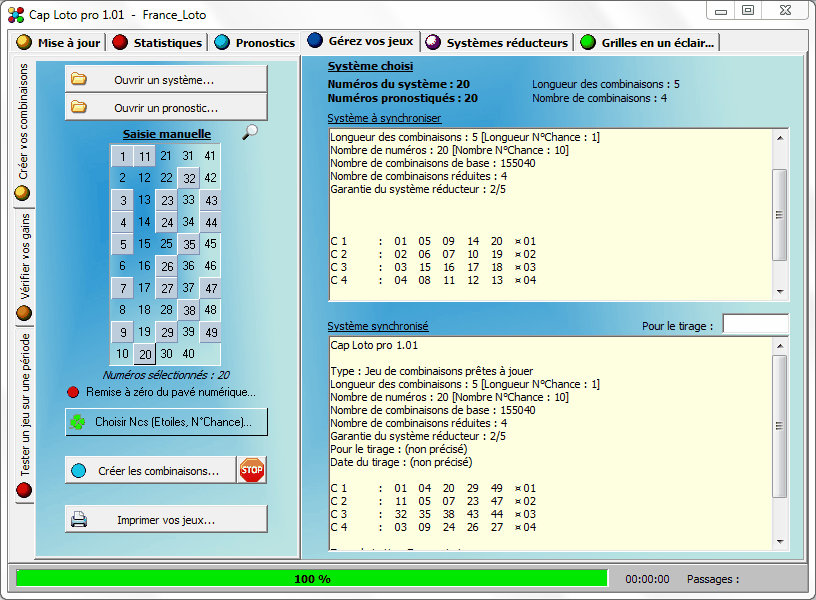This screenshot has width=816, height=600.
Task: Click Imprimer vos jeux button
Action: click(166, 519)
